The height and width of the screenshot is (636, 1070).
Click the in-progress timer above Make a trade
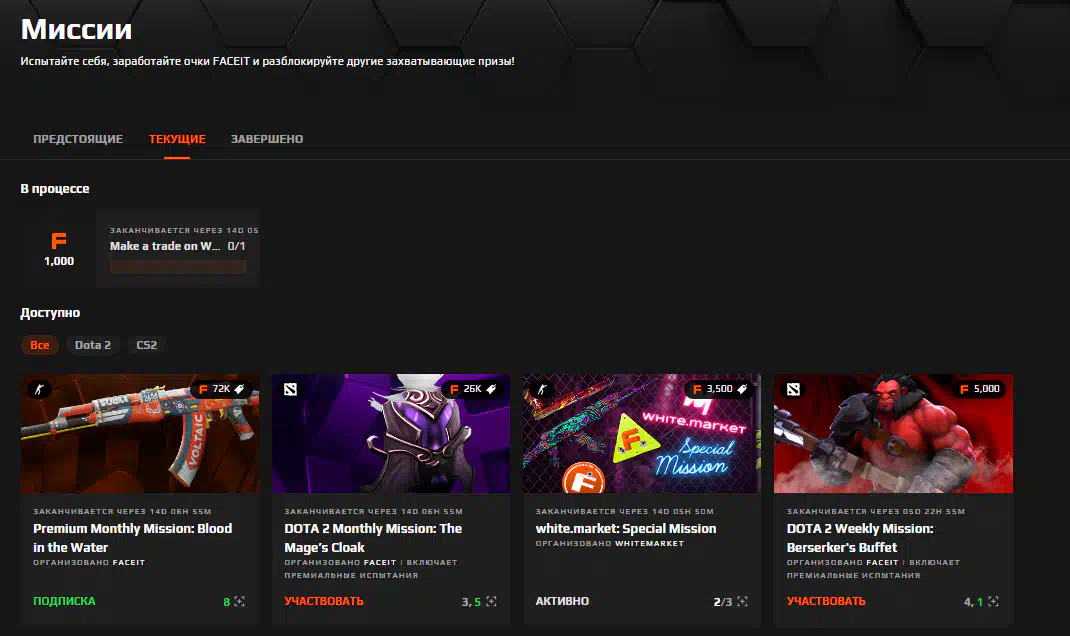184,231
